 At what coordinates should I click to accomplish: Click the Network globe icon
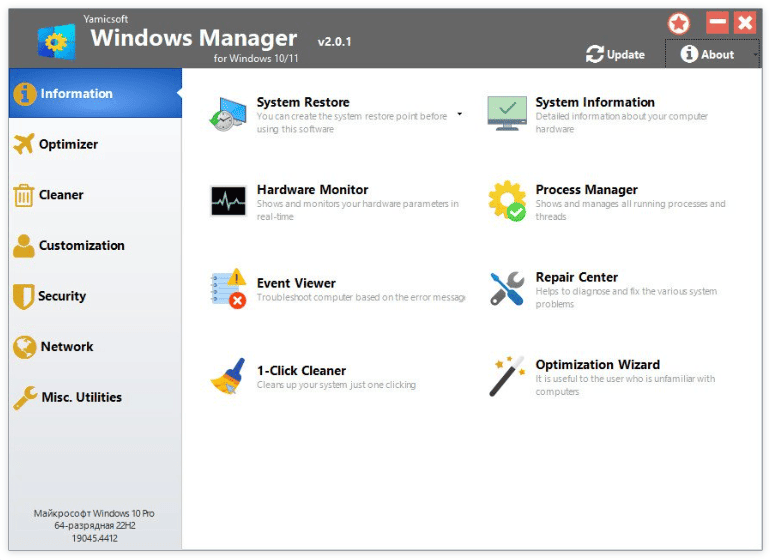click(x=25, y=347)
